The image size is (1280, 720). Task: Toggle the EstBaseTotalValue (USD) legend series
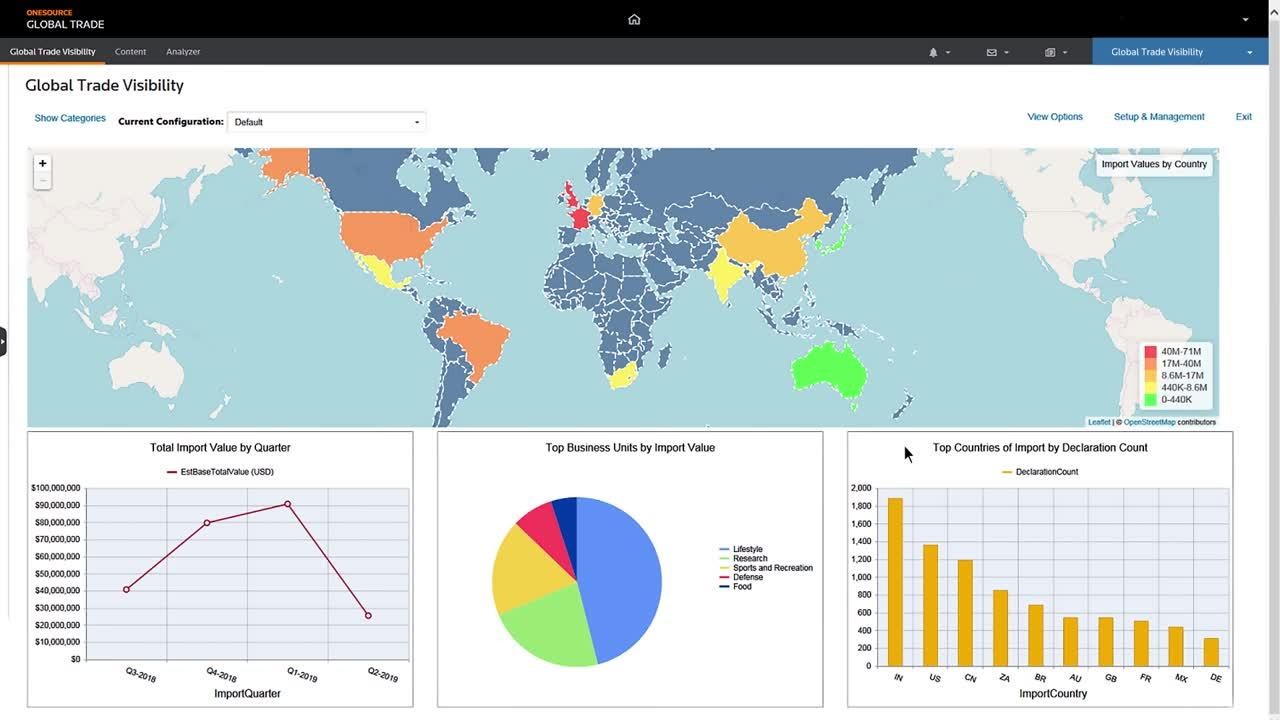point(220,472)
